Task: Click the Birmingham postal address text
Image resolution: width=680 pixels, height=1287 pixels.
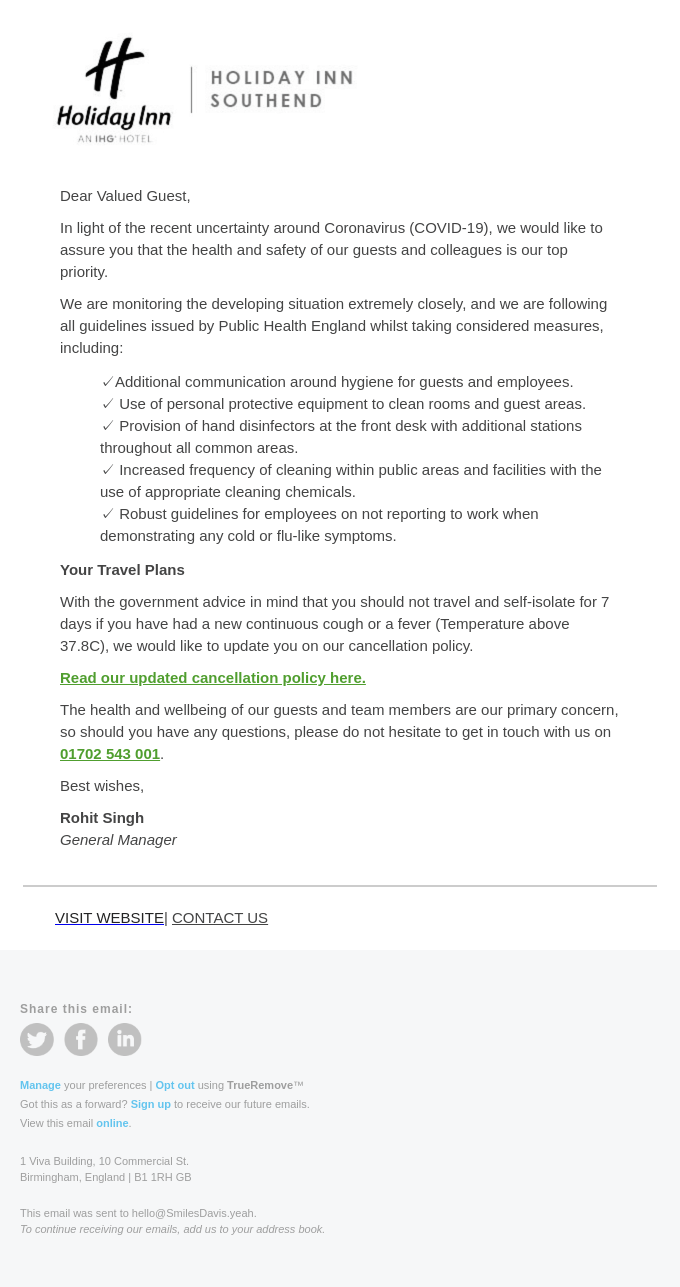Action: (105, 1177)
